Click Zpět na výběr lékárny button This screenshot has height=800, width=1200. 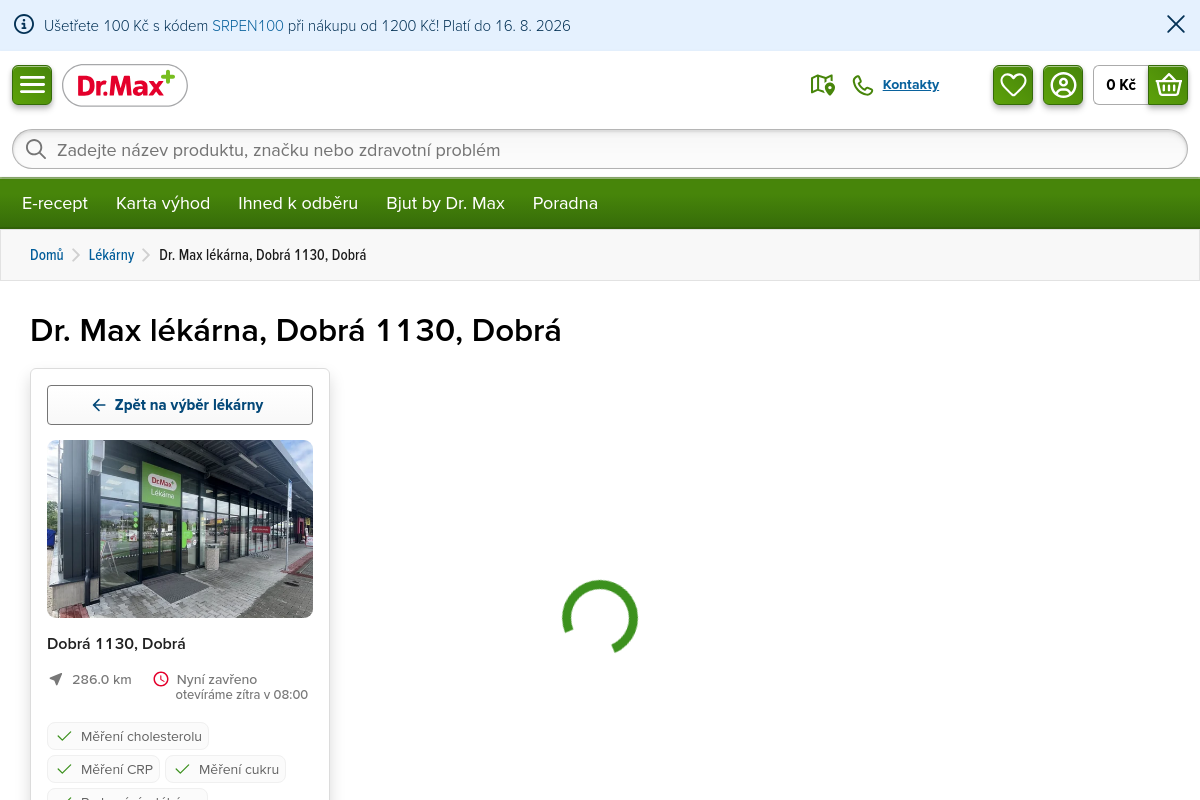180,405
